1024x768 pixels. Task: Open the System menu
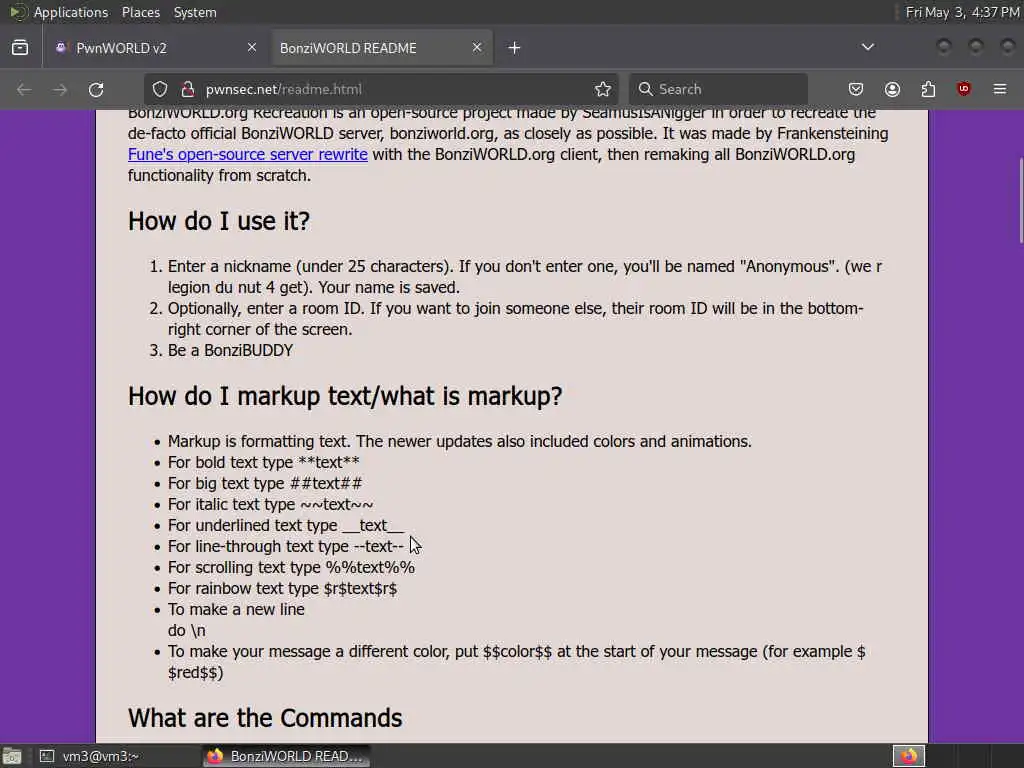tap(195, 12)
